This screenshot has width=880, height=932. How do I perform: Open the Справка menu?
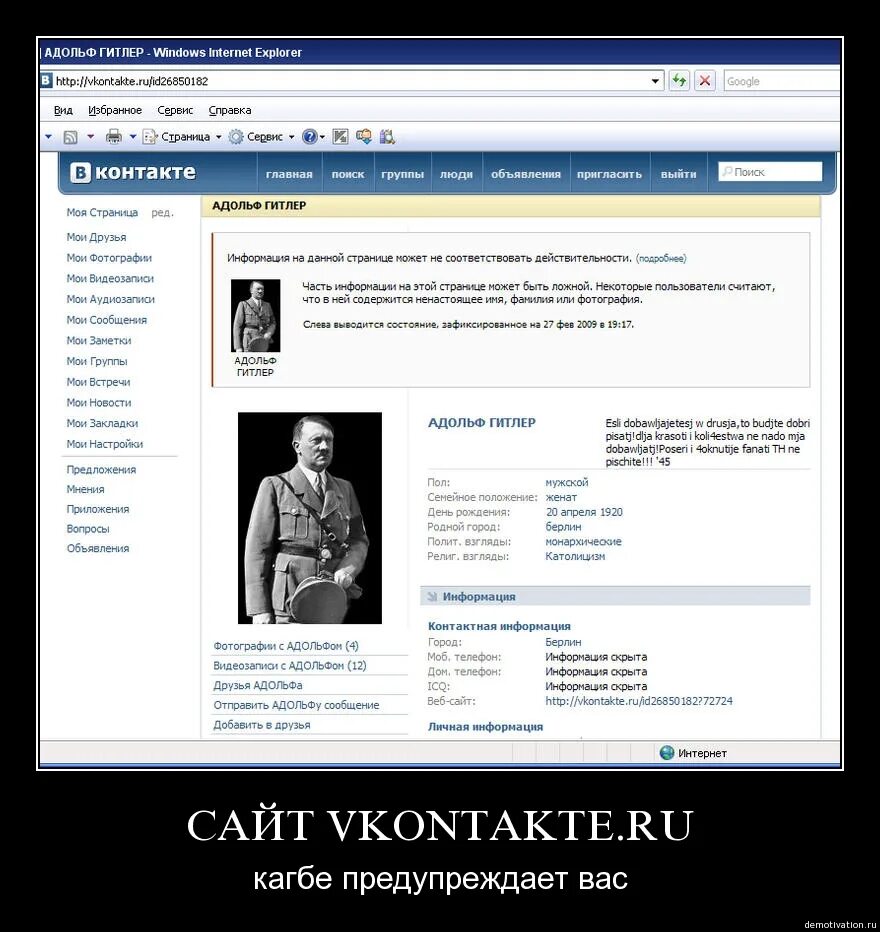(229, 110)
